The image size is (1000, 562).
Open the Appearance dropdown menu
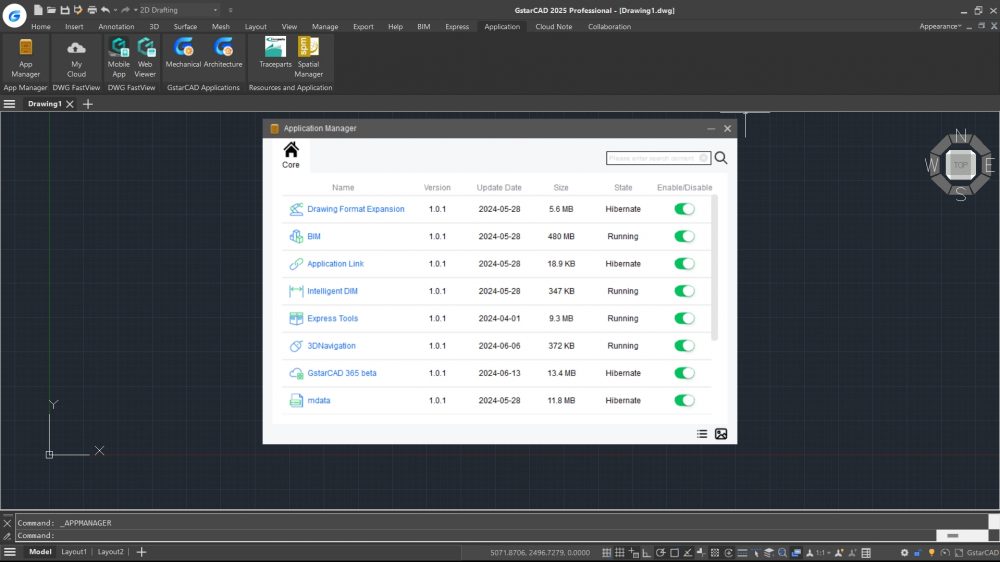[940, 27]
